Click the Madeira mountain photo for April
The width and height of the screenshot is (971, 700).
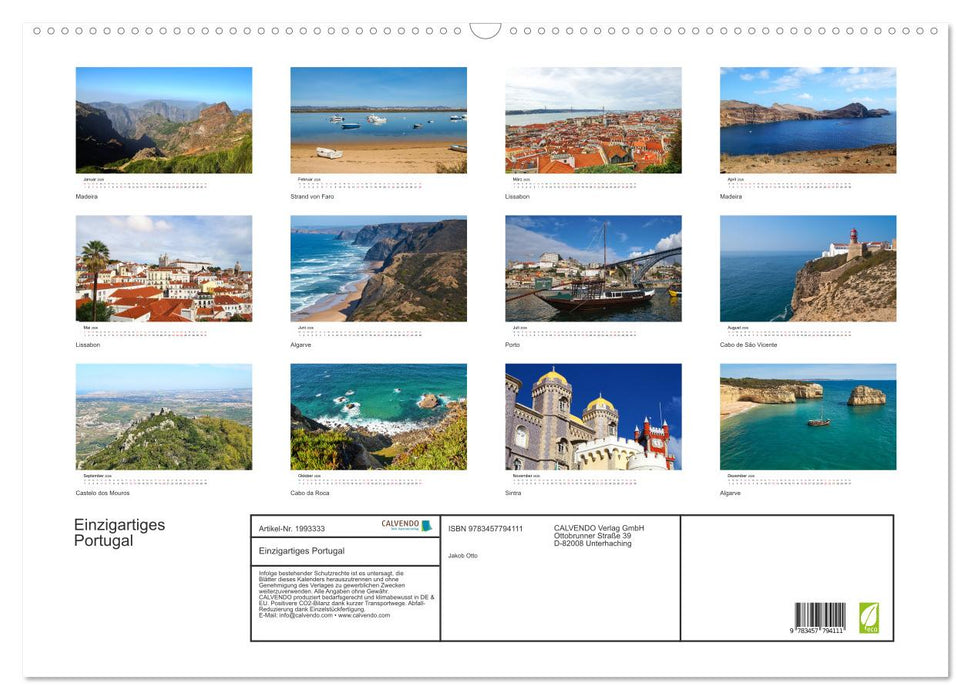(x=808, y=120)
